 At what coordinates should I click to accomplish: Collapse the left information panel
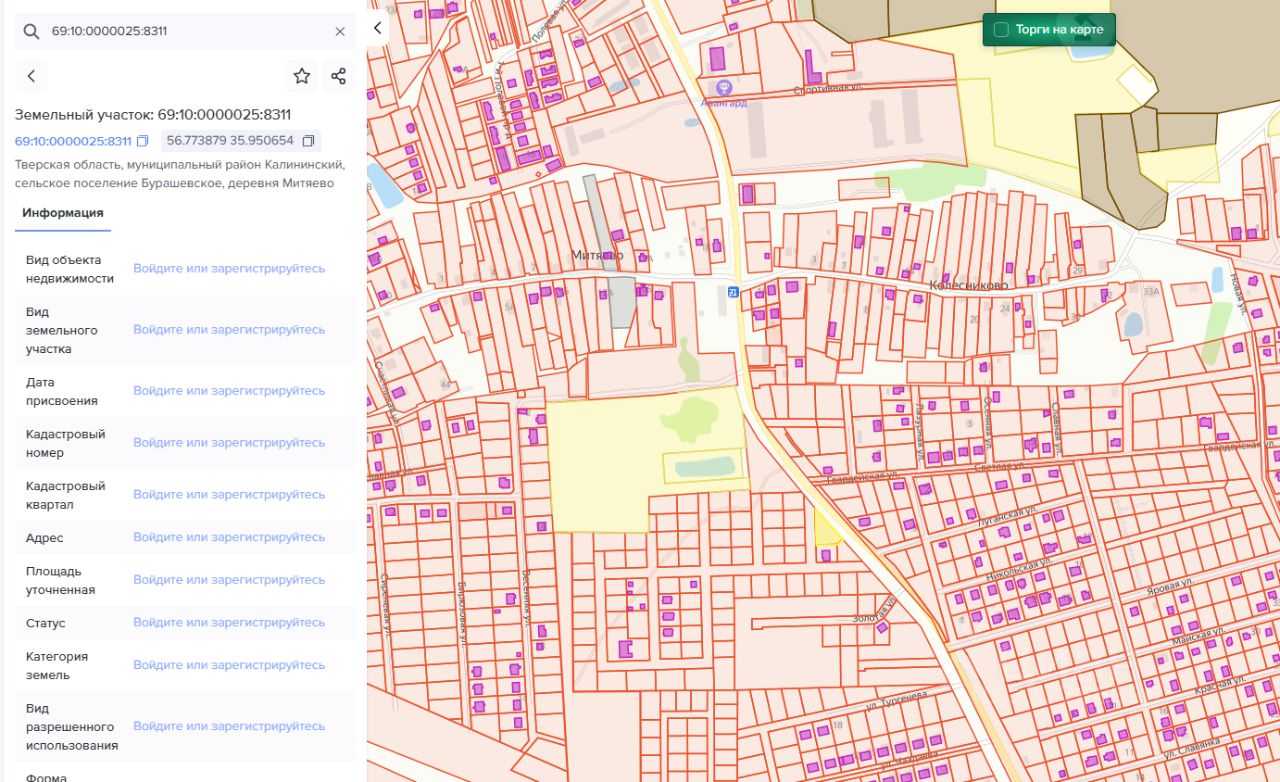377,28
